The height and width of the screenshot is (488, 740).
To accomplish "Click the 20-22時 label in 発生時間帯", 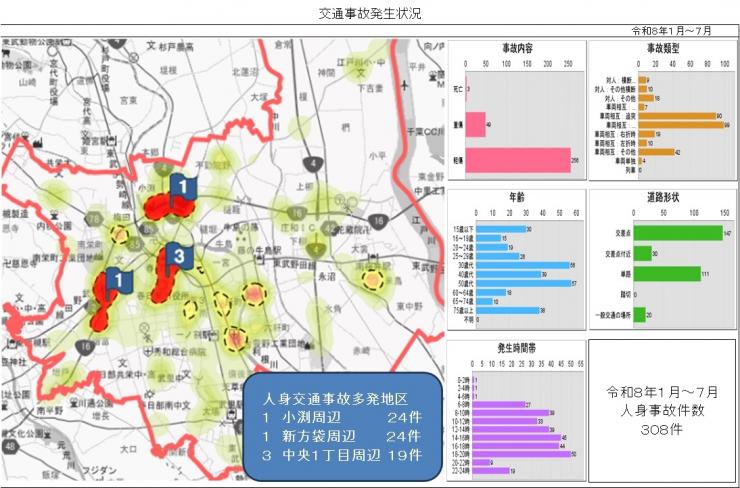I will (460, 463).
